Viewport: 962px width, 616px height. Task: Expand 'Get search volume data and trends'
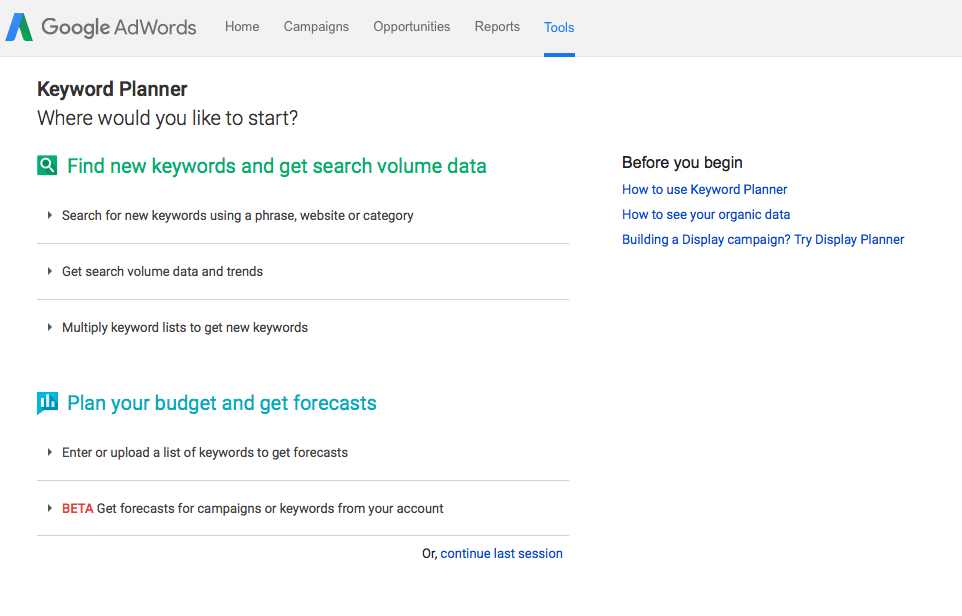point(162,271)
